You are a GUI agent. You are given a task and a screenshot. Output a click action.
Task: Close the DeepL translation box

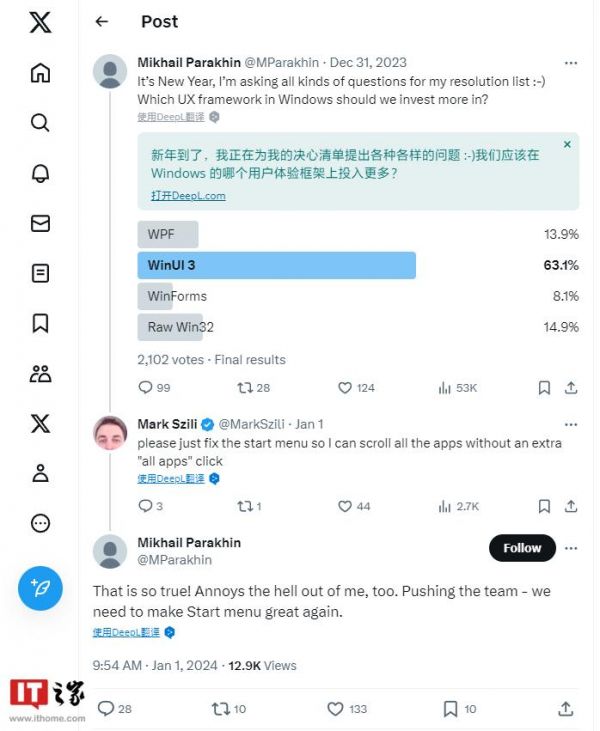567,145
